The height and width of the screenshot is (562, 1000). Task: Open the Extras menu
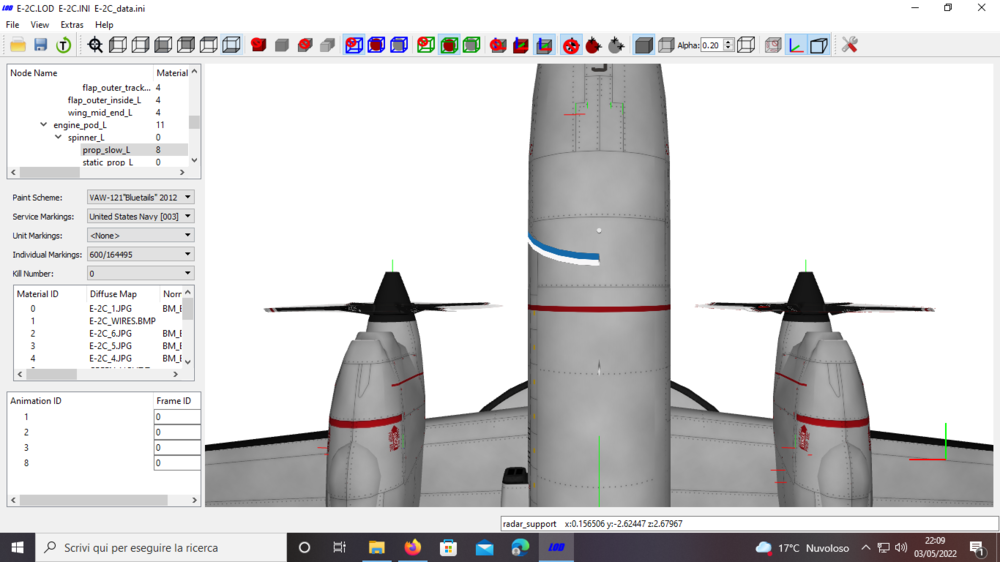pyautogui.click(x=71, y=25)
